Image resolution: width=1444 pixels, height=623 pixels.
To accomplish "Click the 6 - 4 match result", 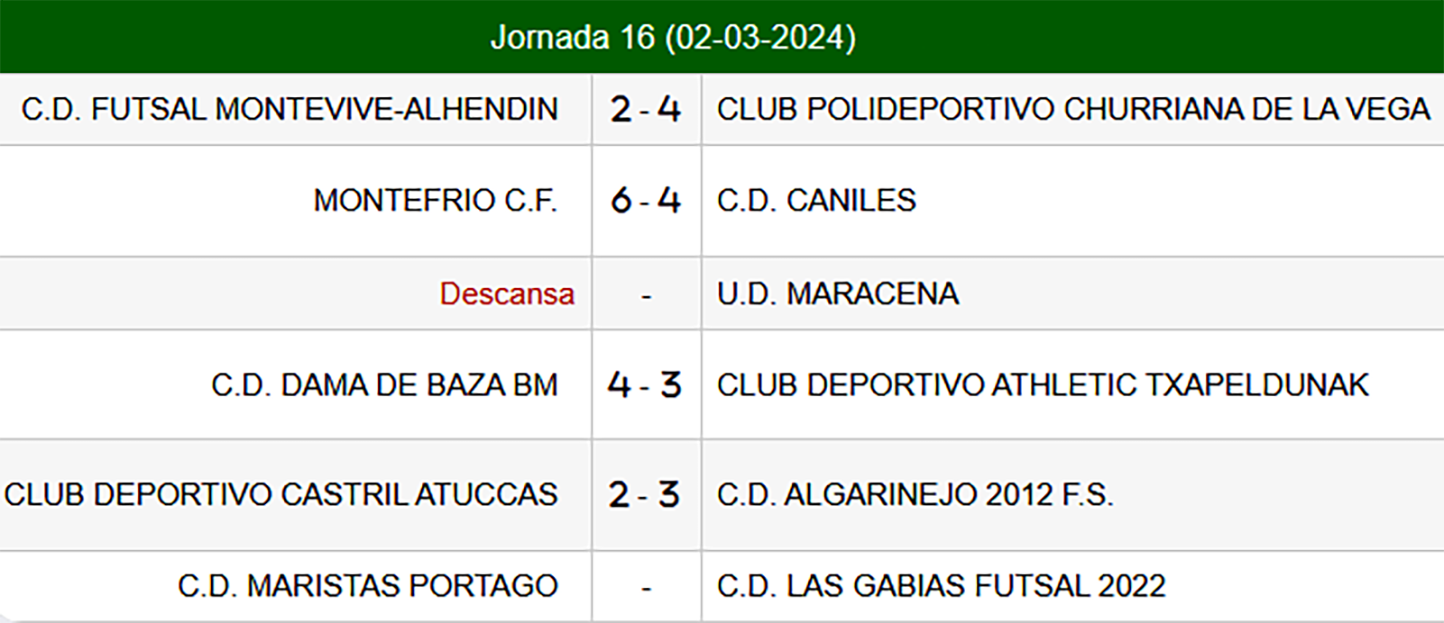I will [x=646, y=201].
